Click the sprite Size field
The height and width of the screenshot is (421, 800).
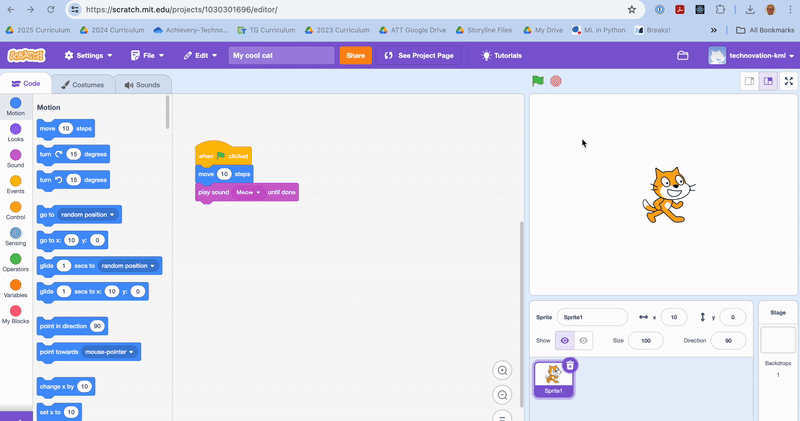(x=645, y=340)
